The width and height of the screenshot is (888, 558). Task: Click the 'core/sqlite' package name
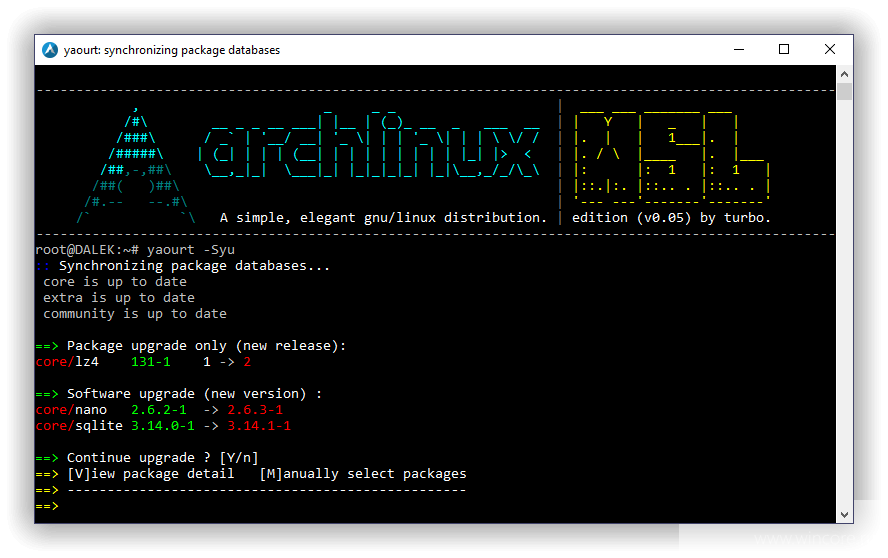tap(79, 425)
